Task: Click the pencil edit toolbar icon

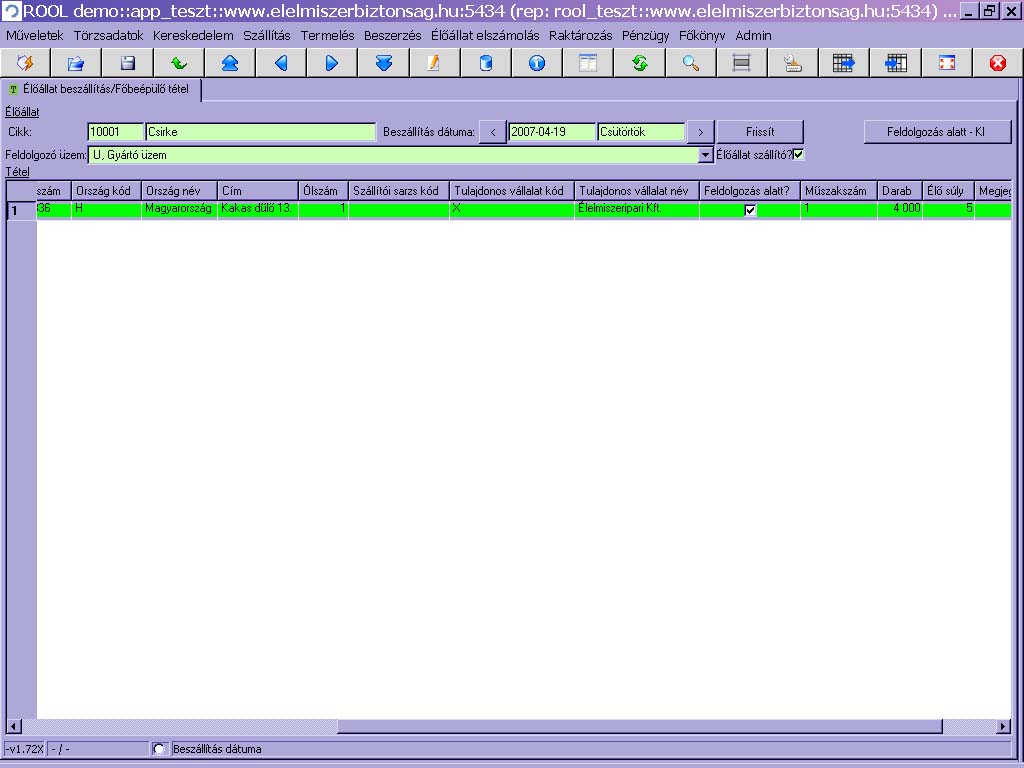Action: tap(434, 63)
